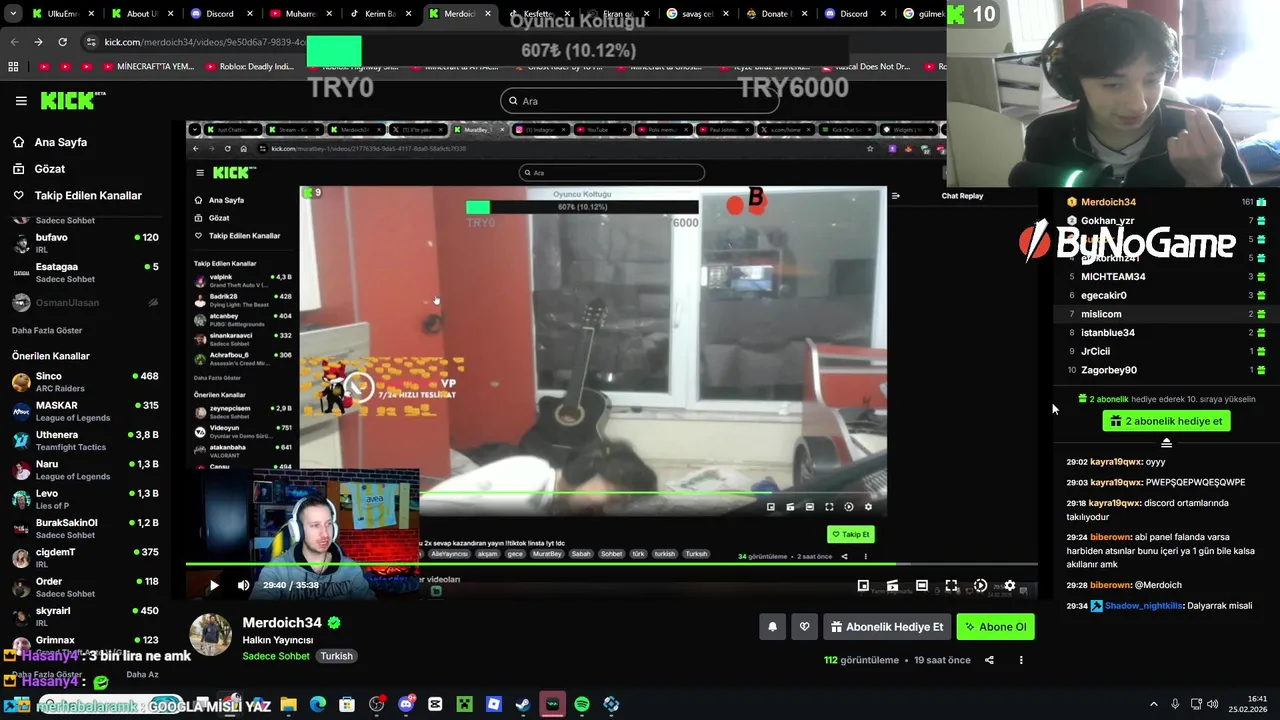The image size is (1280, 720).
Task: Open Steam from the taskbar
Action: pos(523,705)
